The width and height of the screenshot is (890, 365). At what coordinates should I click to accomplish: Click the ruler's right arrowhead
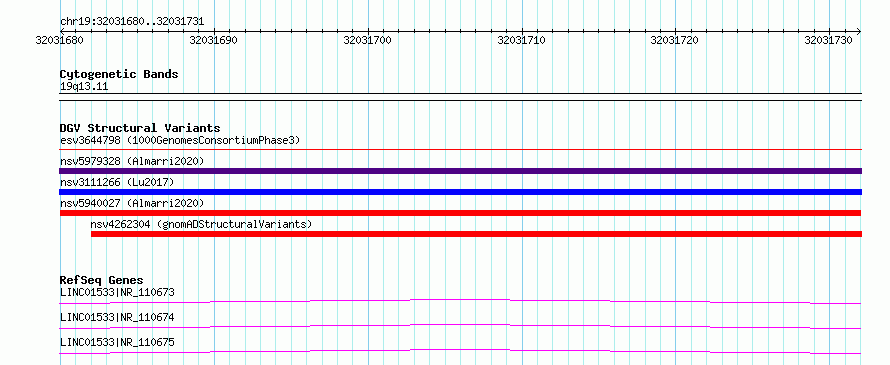pos(858,31)
